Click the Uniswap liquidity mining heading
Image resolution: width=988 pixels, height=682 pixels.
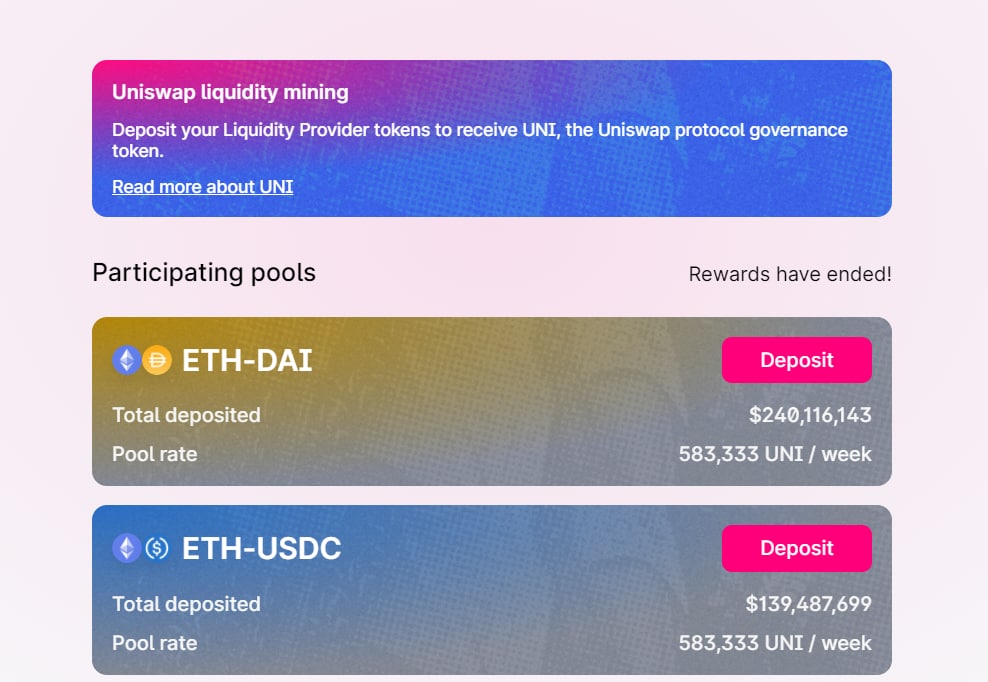pos(230,93)
